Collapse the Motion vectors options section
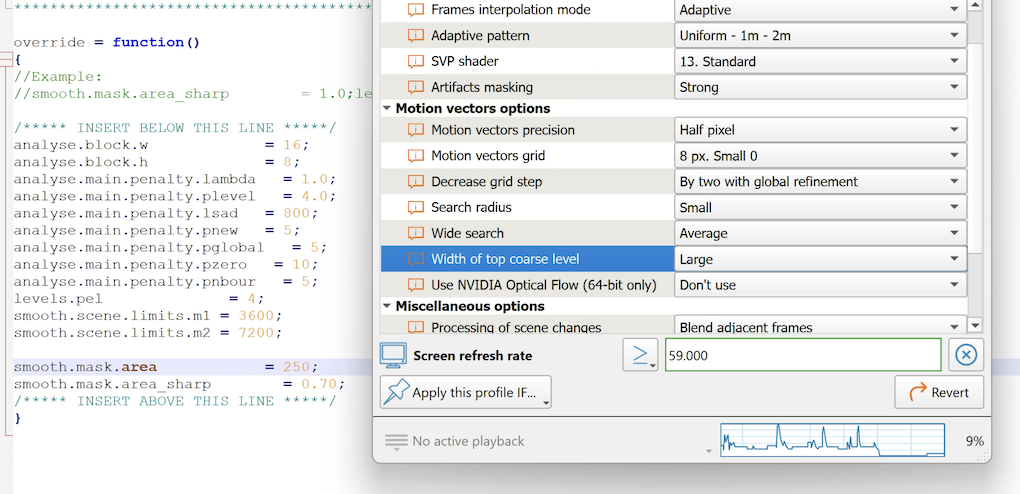This screenshot has height=494, width=1020. point(387,109)
